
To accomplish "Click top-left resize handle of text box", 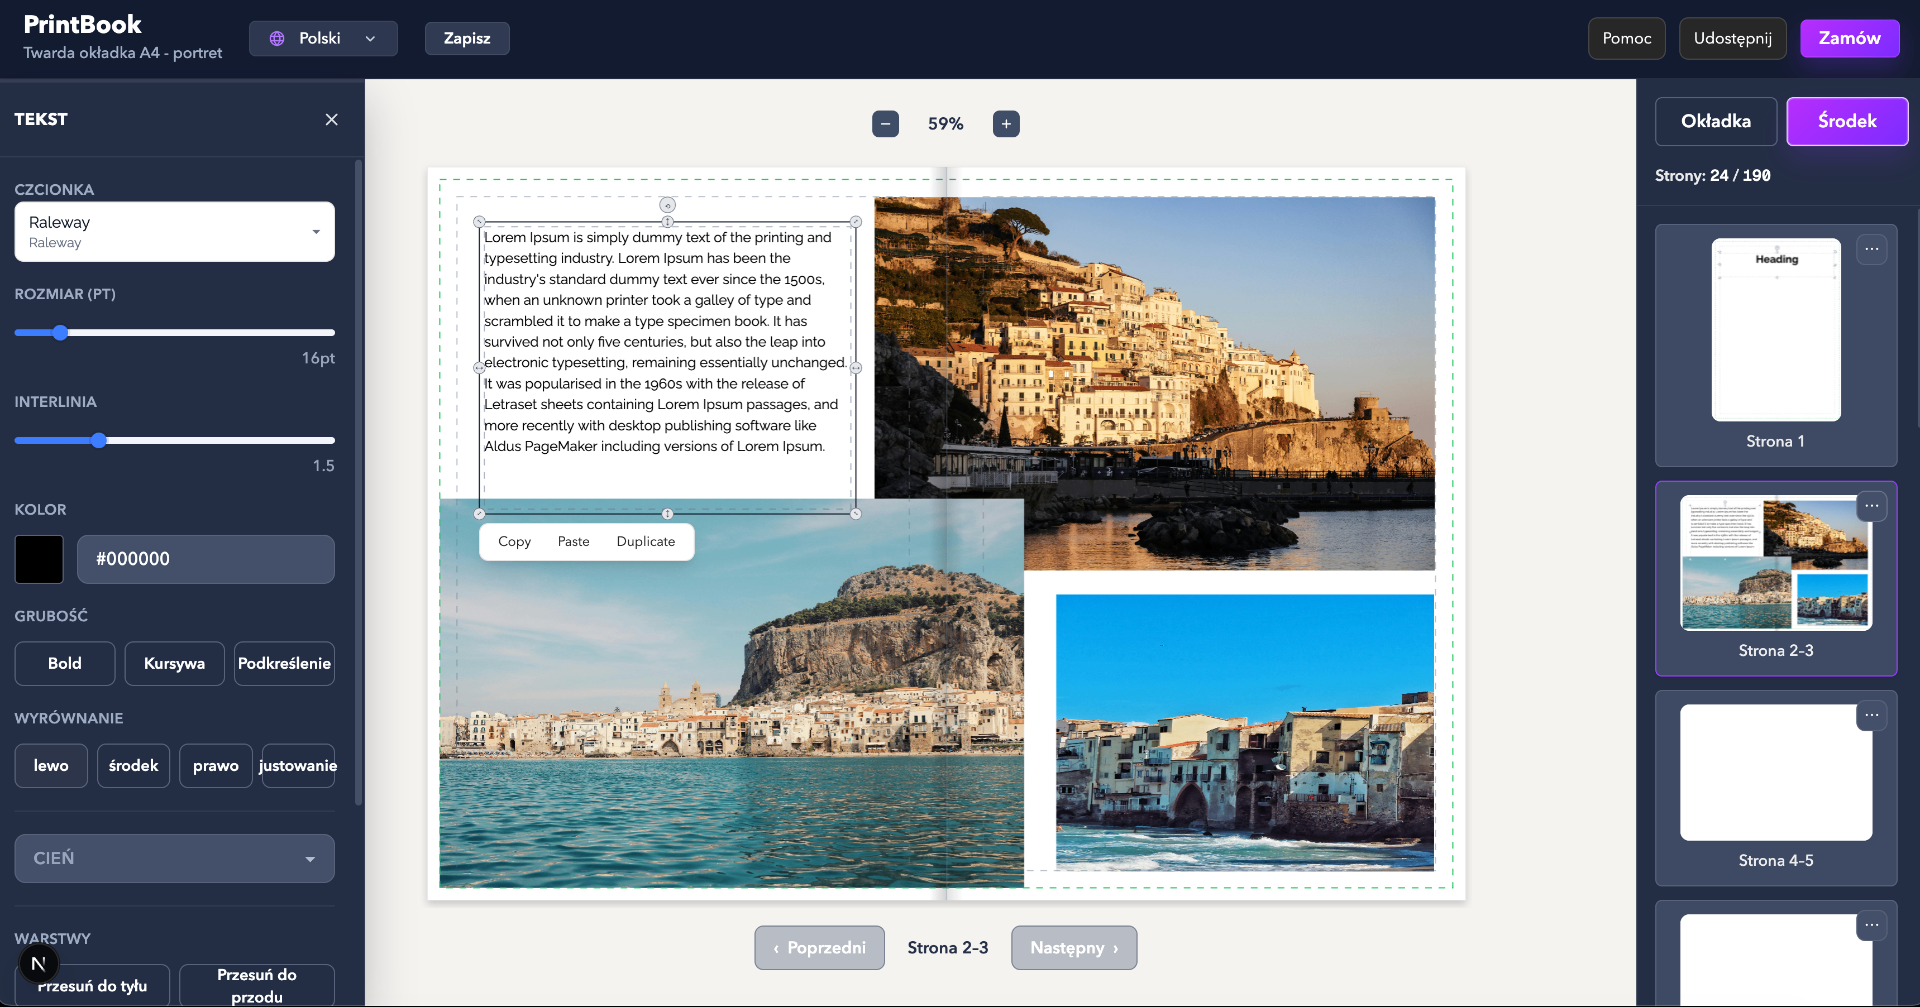I will tap(479, 222).
